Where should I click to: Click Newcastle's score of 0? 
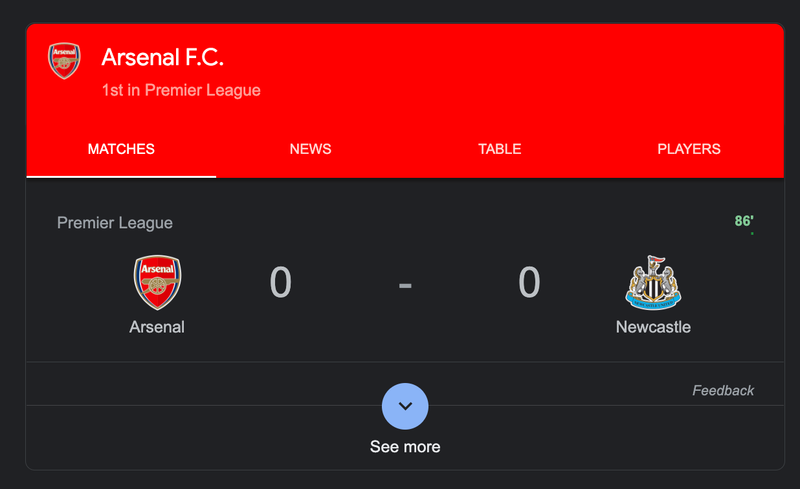(x=529, y=283)
